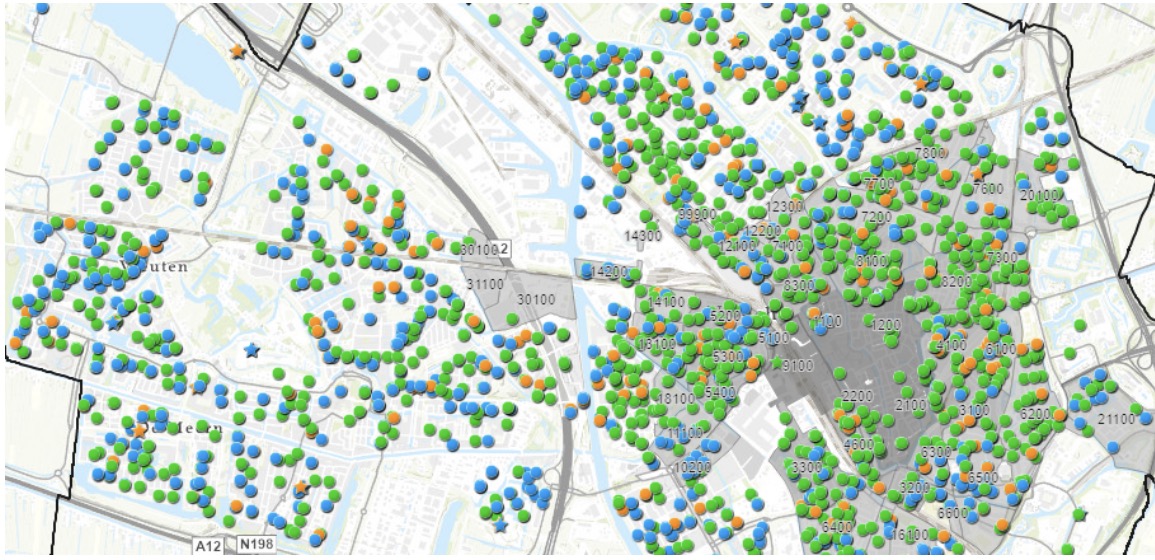The image size is (1155, 560).
Task: Click district label 6100
Action: click(1000, 349)
